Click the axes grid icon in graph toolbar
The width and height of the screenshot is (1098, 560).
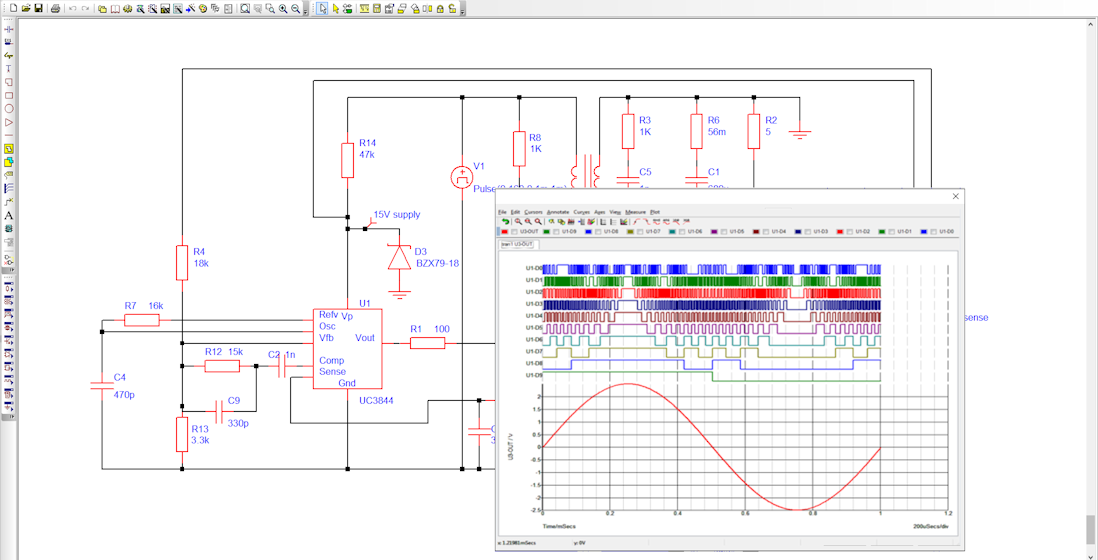[x=603, y=221]
